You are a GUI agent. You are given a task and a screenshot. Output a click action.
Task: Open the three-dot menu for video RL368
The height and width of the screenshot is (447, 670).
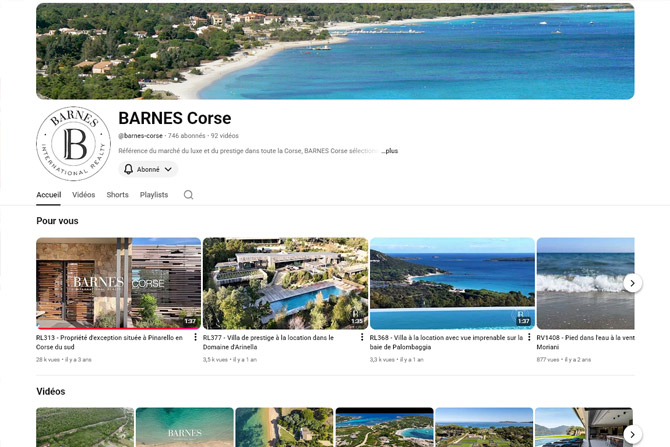pos(529,338)
